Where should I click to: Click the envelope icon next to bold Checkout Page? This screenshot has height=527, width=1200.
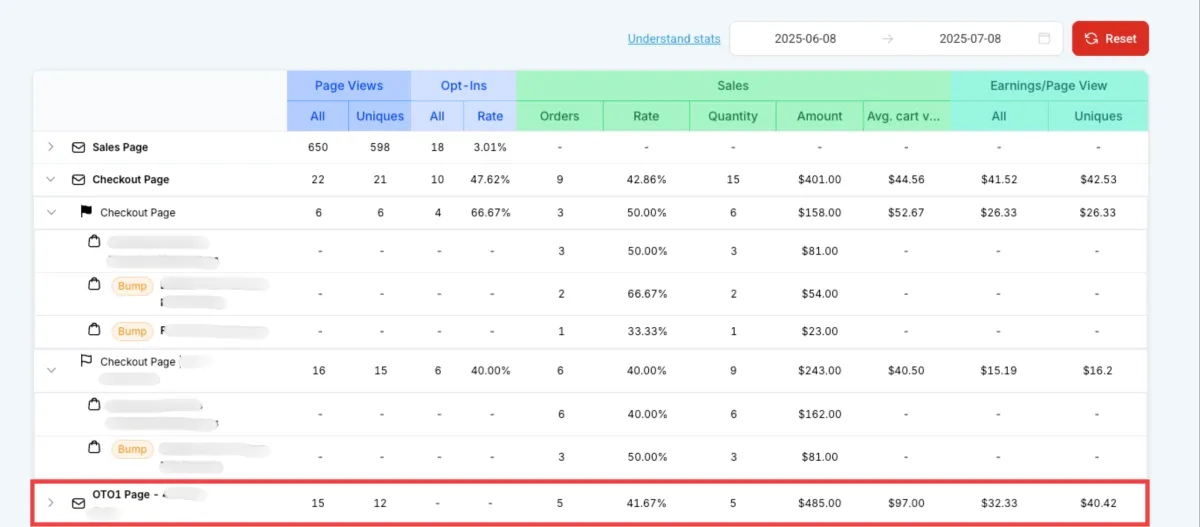coord(78,180)
